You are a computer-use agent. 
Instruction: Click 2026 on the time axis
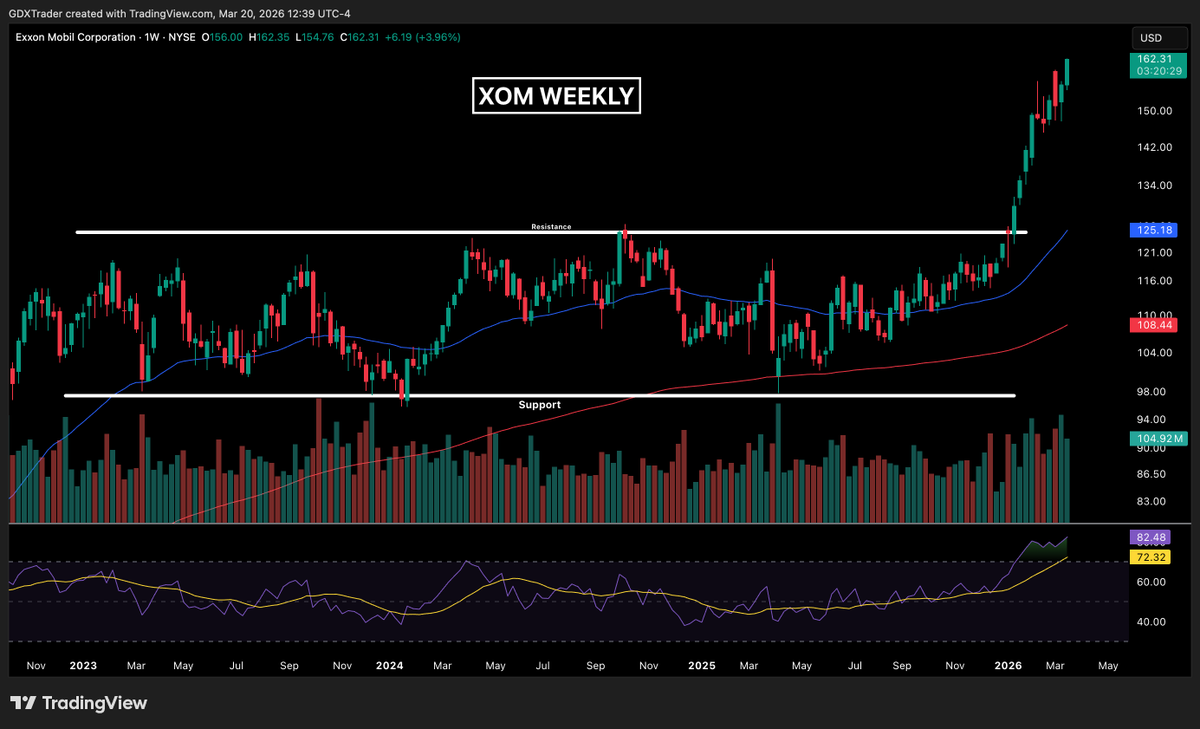[1007, 665]
